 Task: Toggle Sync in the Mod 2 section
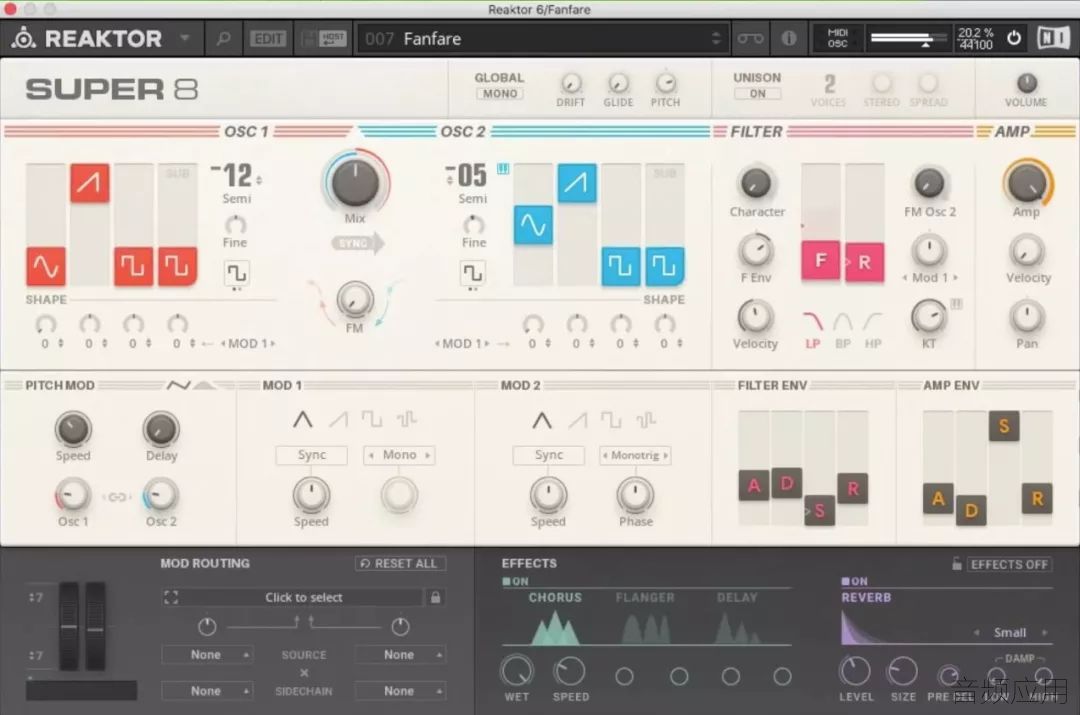click(x=548, y=455)
